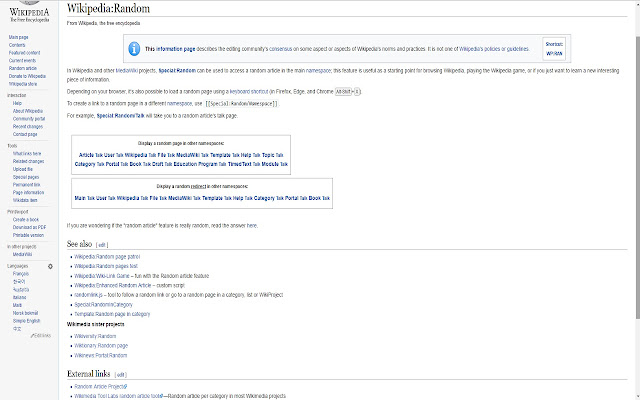Image resolution: width=640 pixels, height=400 pixels.
Task: Open Random Article Project external link
Action: 100,387
